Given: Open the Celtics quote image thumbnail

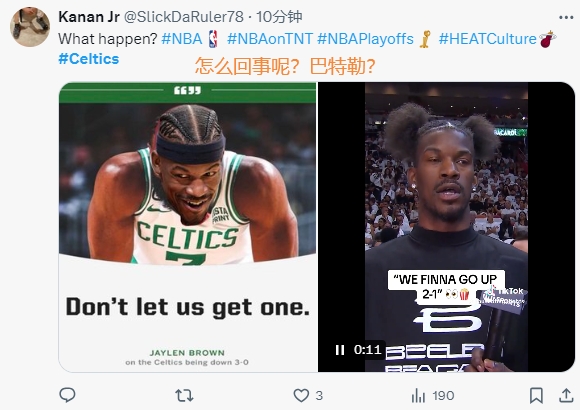Looking at the screenshot, I should tap(188, 227).
